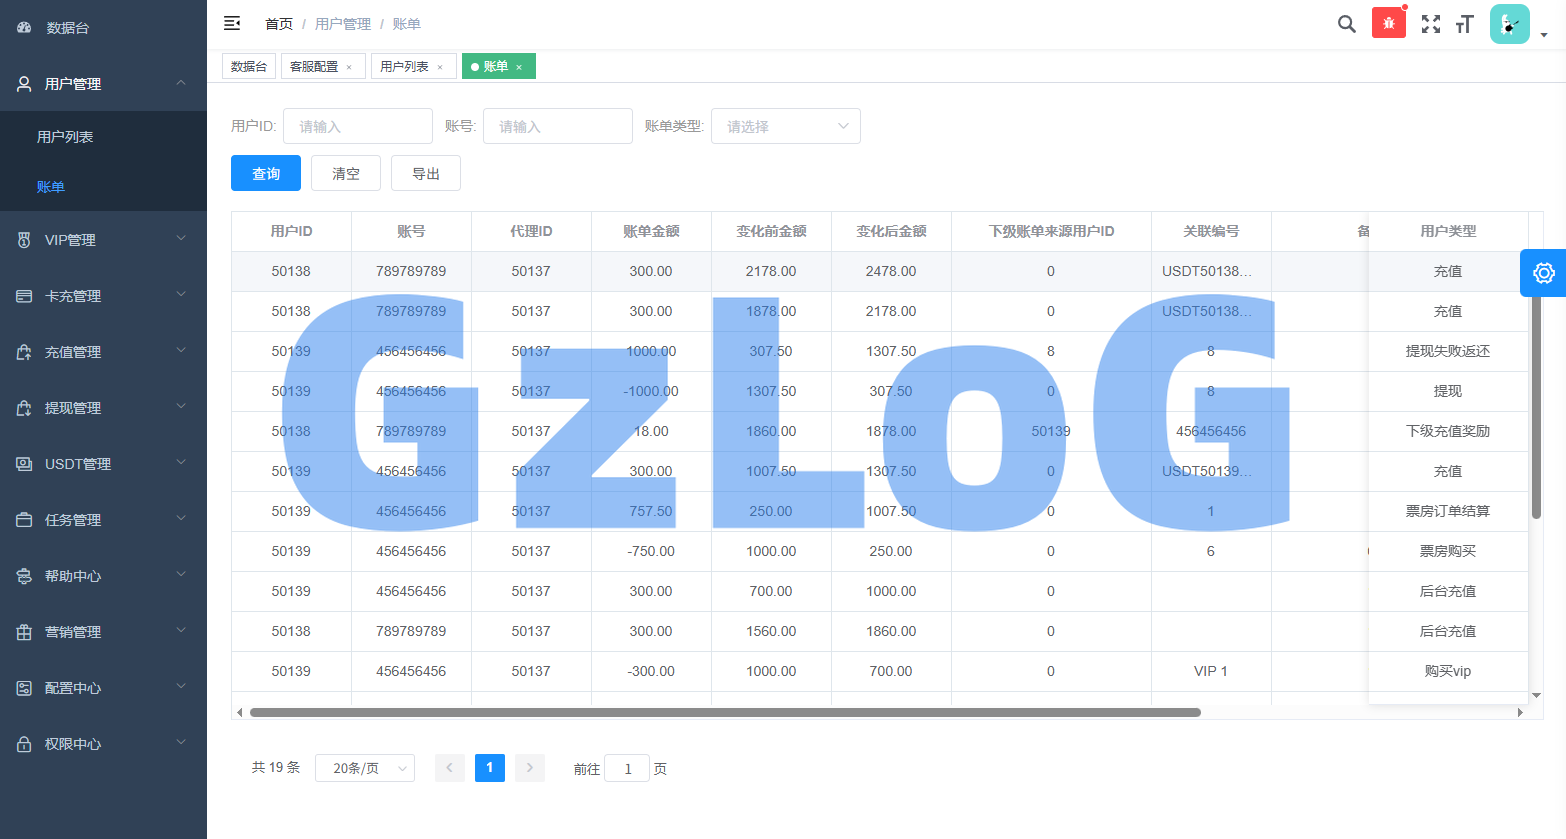The height and width of the screenshot is (839, 1566).
Task: Toggle fullscreen mode icon
Action: coord(1431,24)
